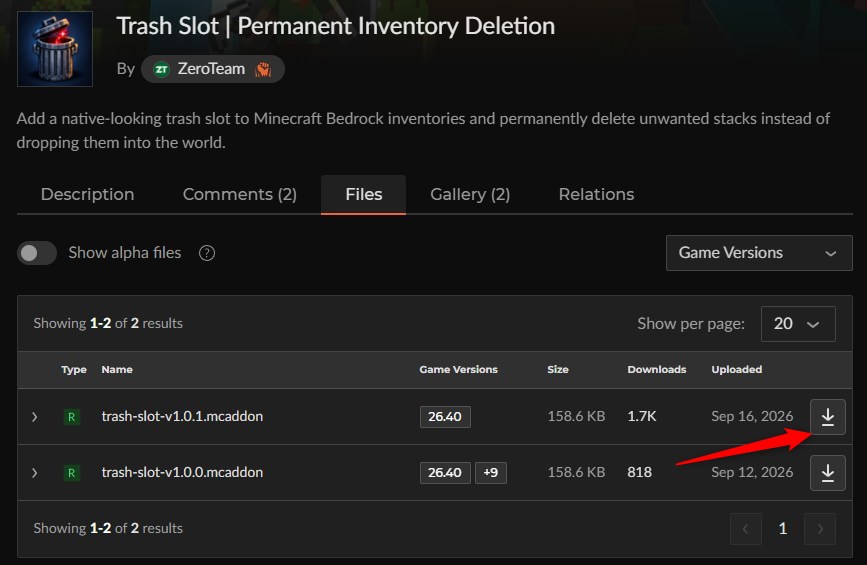
Task: Open the Gallery (2) tab
Action: tap(470, 195)
